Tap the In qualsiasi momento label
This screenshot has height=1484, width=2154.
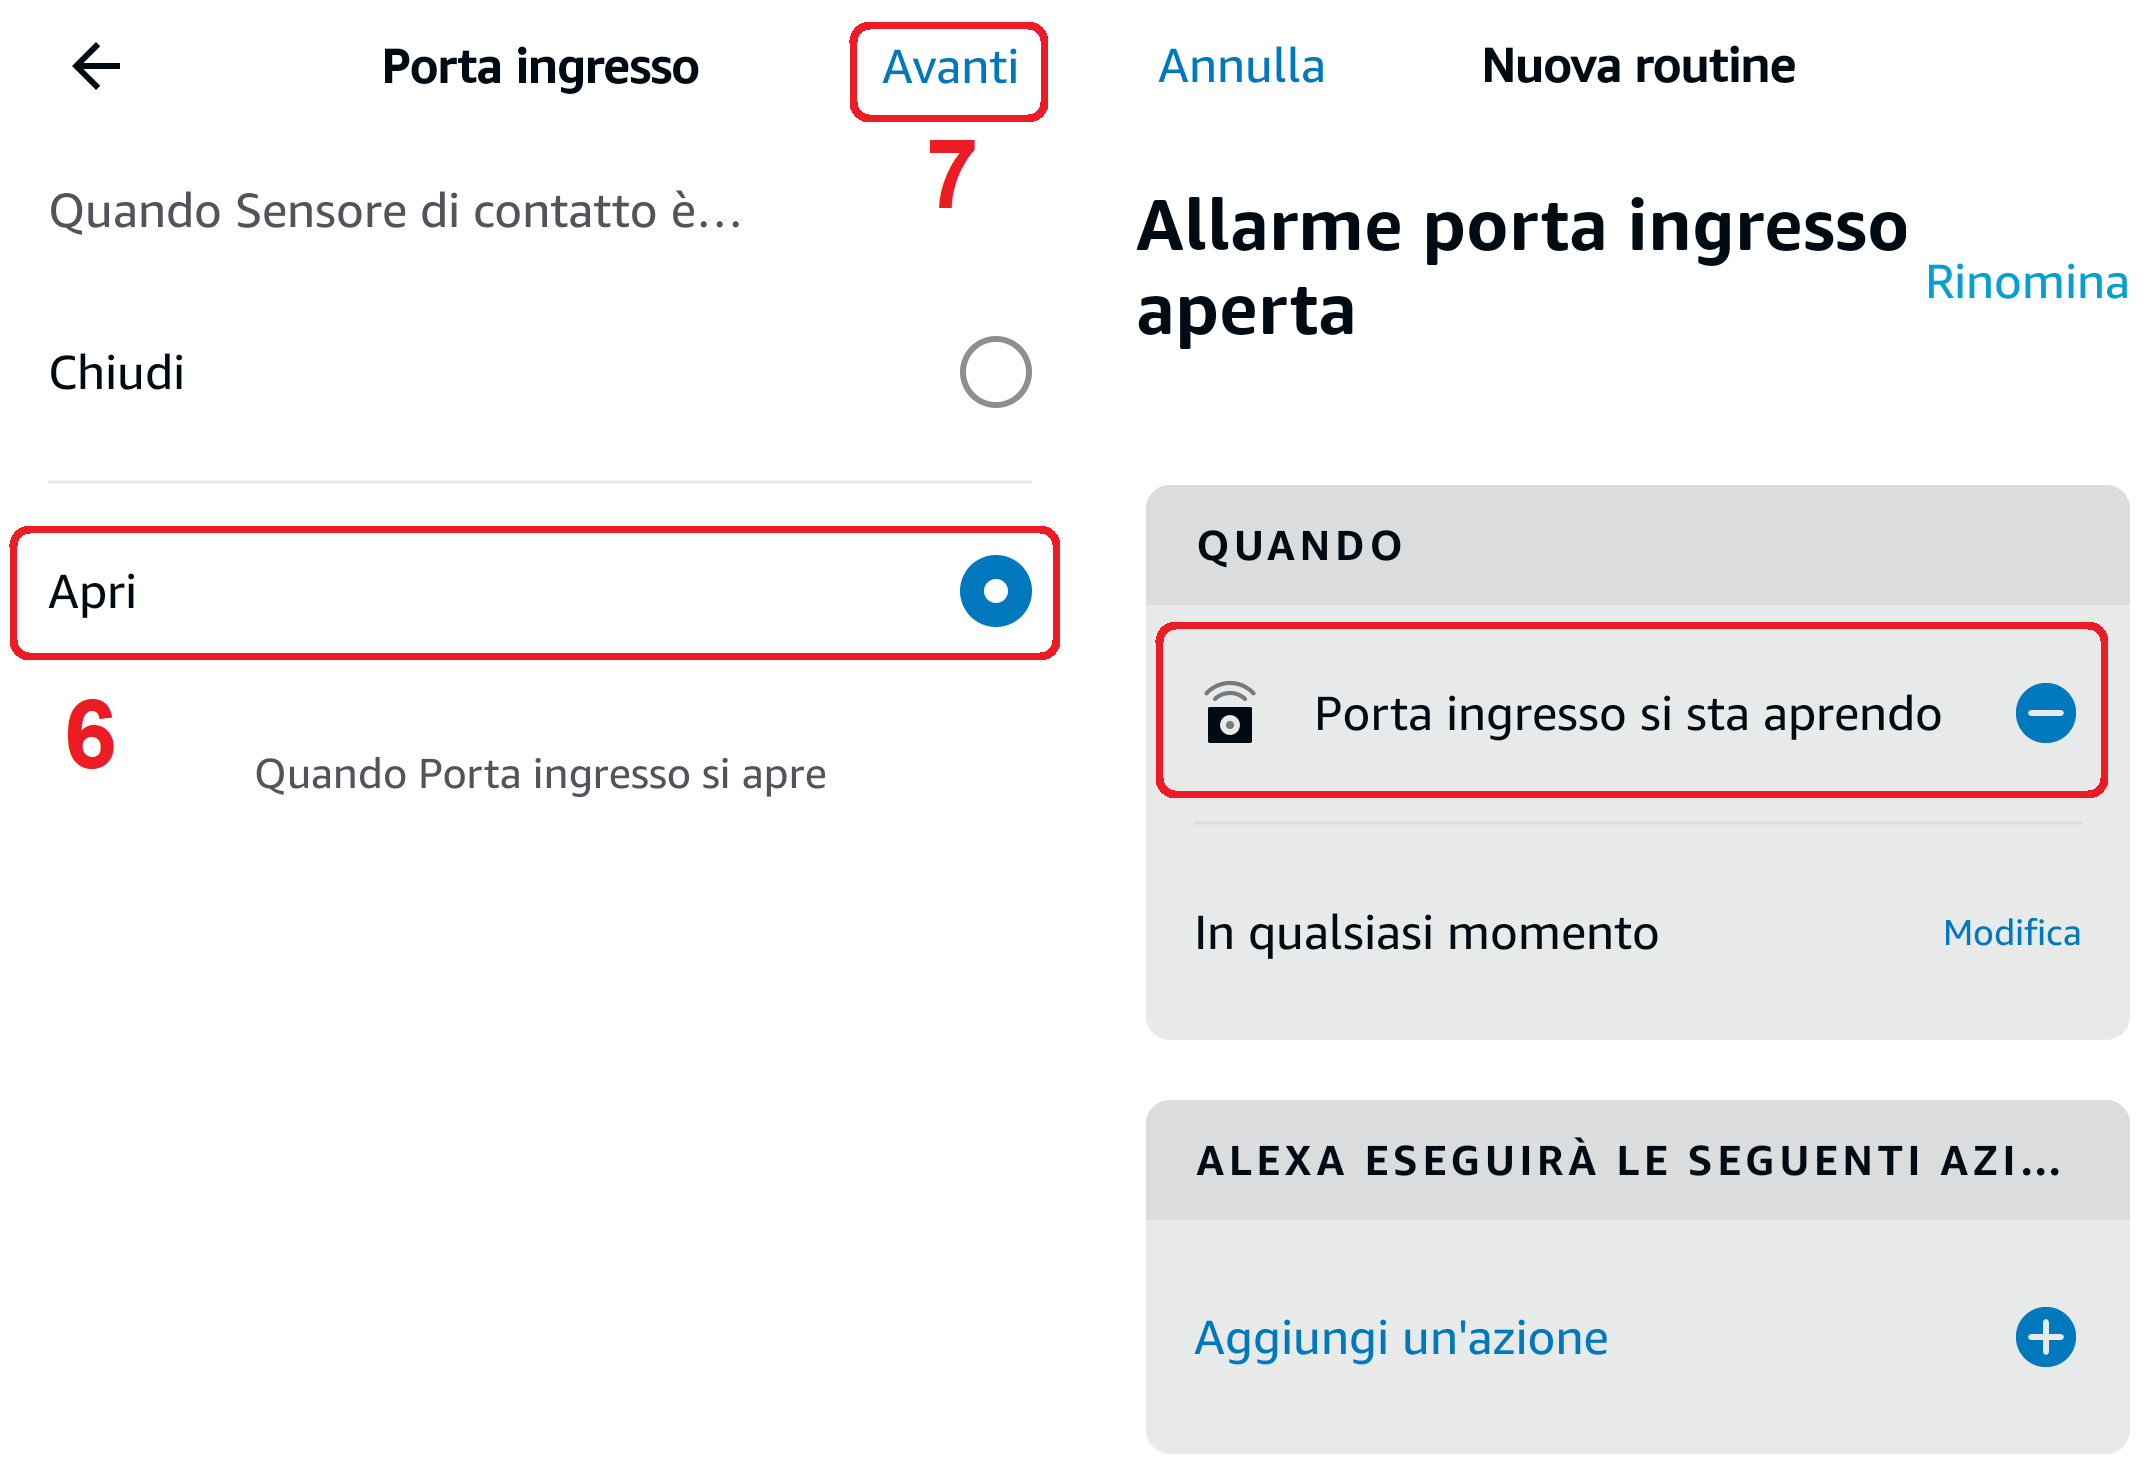pos(1426,933)
